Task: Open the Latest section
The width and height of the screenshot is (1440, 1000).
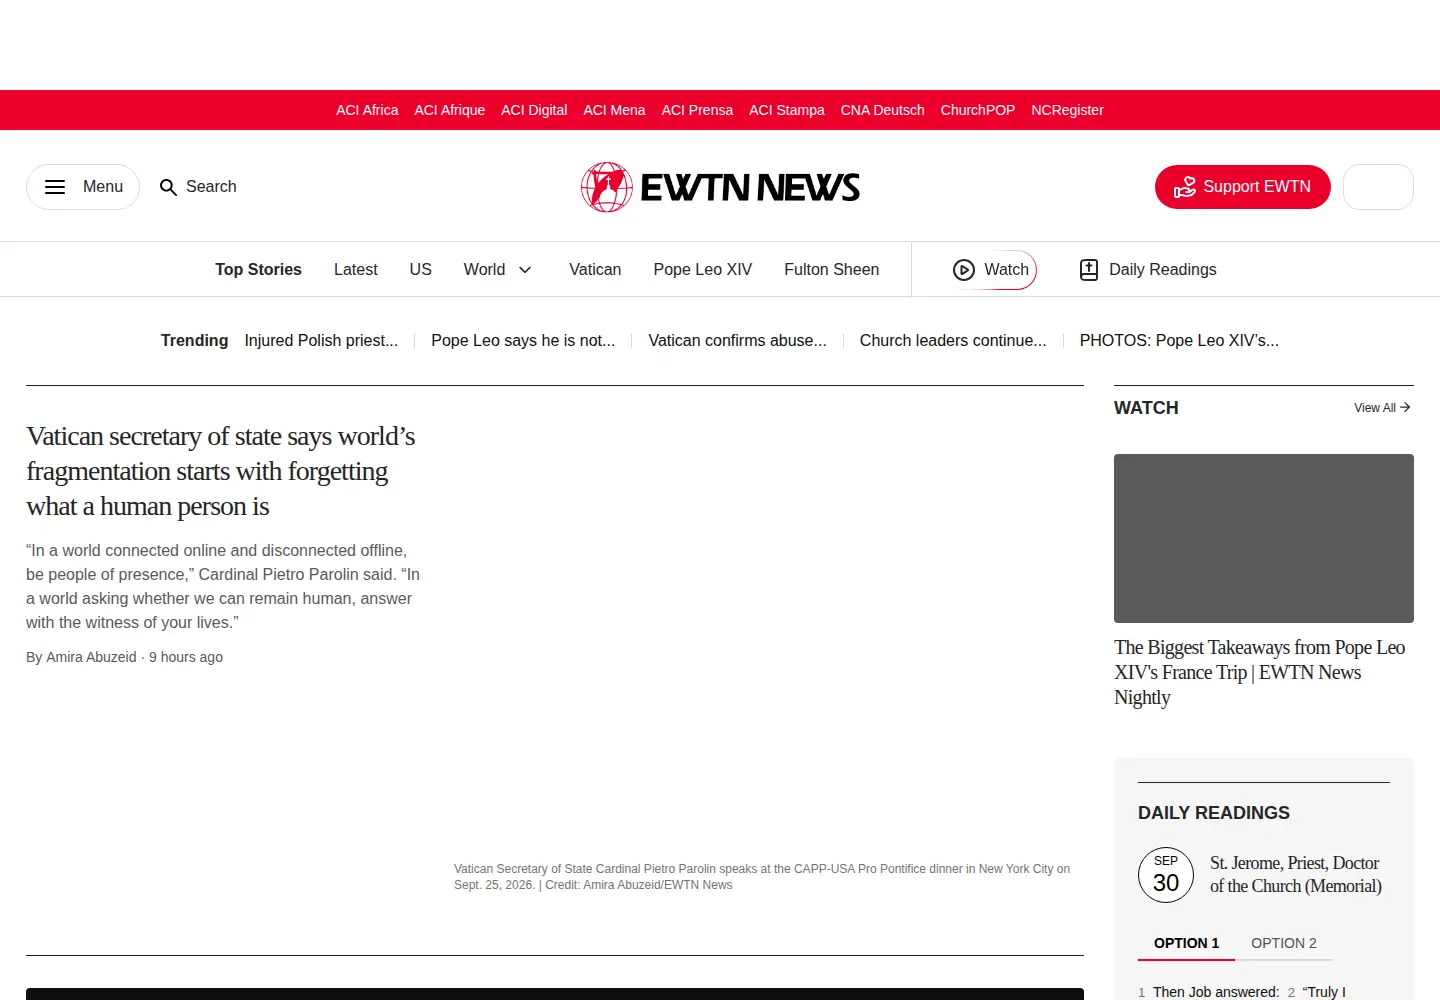Action: coord(355,270)
